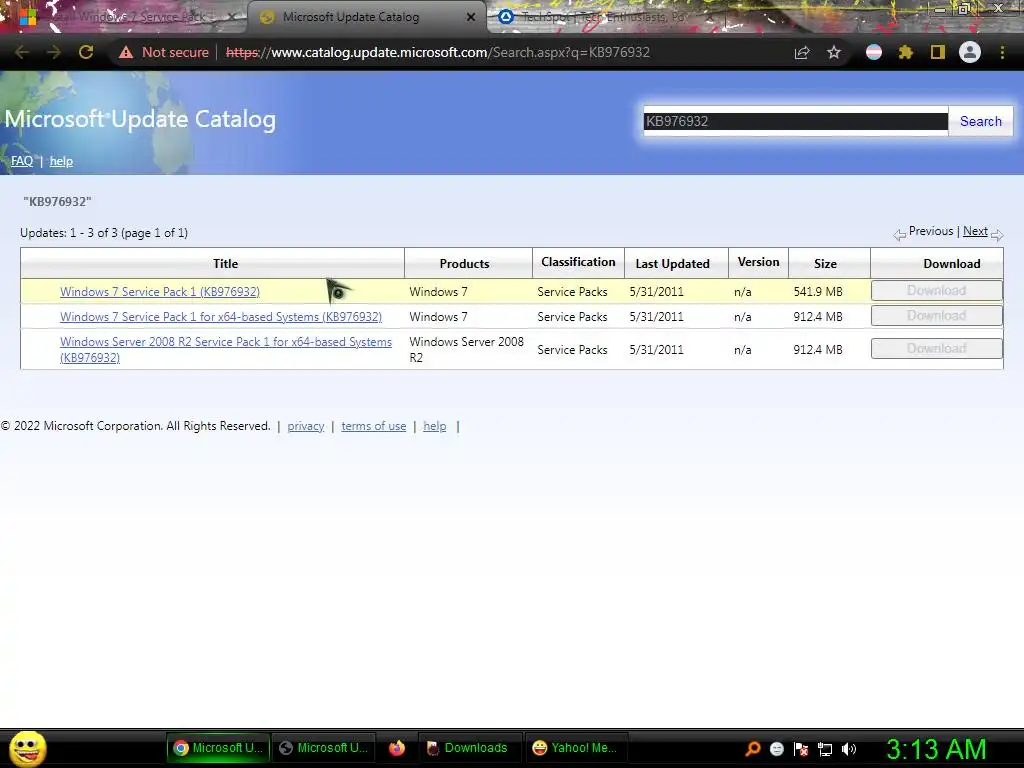Download the 541.9 MB Windows 7 Service Pack

click(936, 291)
